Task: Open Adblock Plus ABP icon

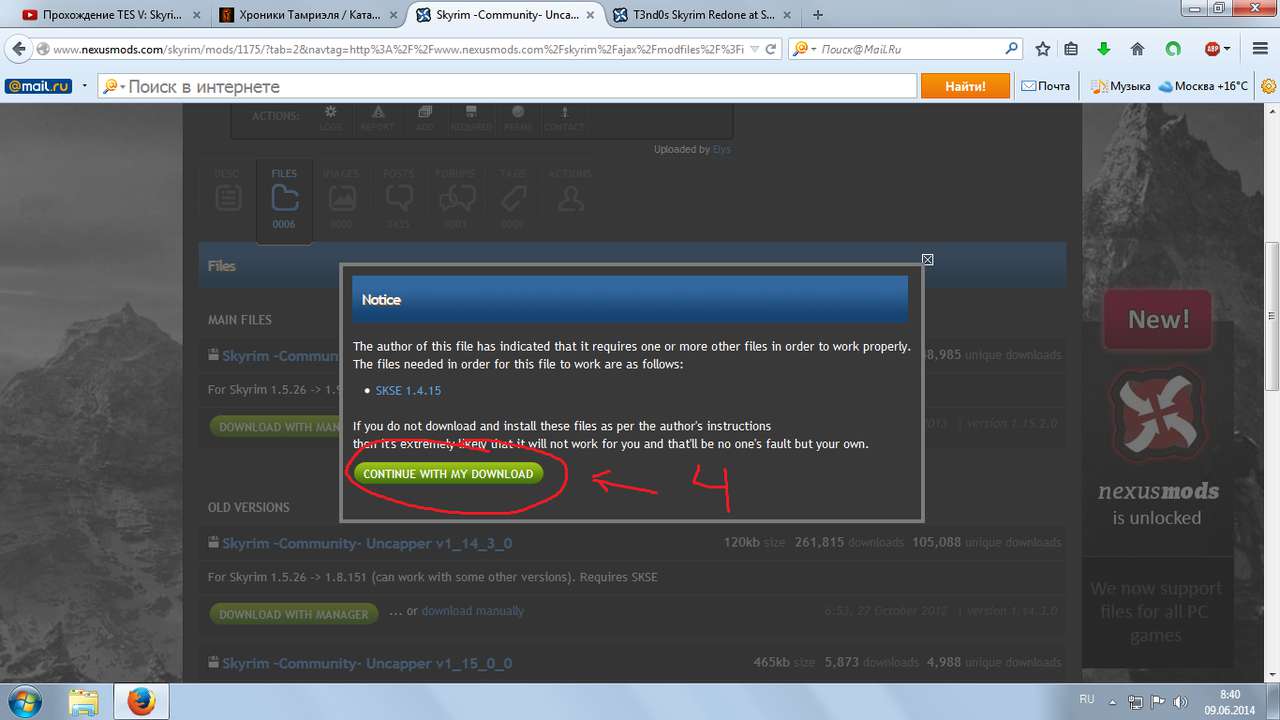Action: (x=1211, y=49)
